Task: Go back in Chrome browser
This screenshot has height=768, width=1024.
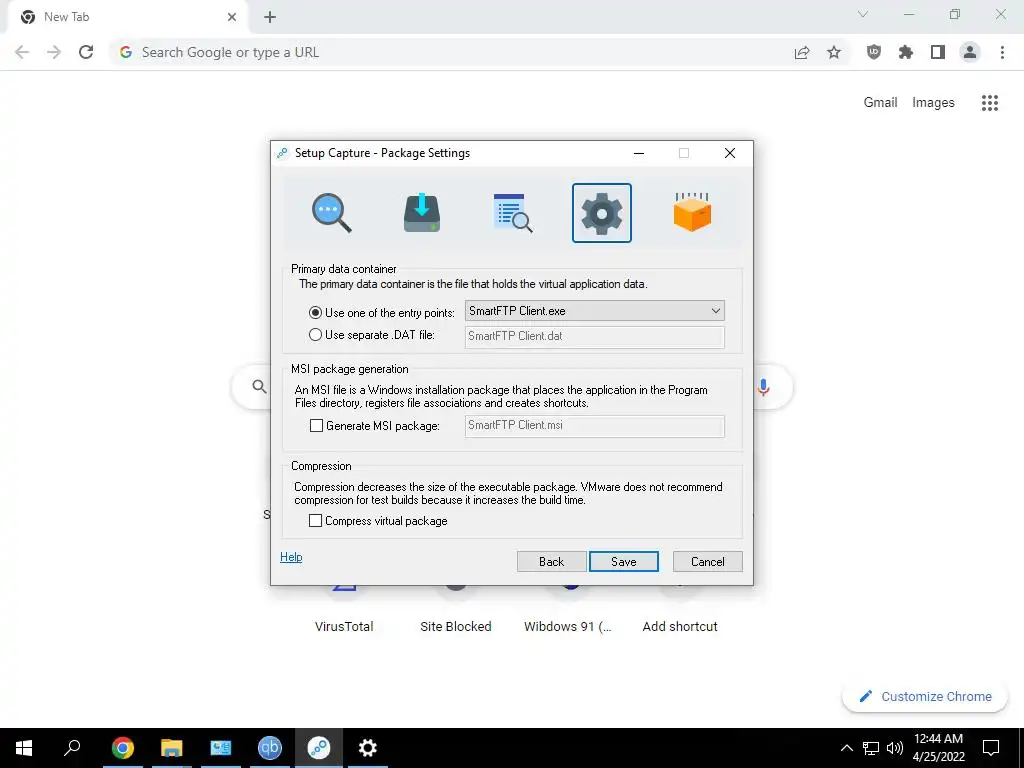Action: tap(22, 52)
